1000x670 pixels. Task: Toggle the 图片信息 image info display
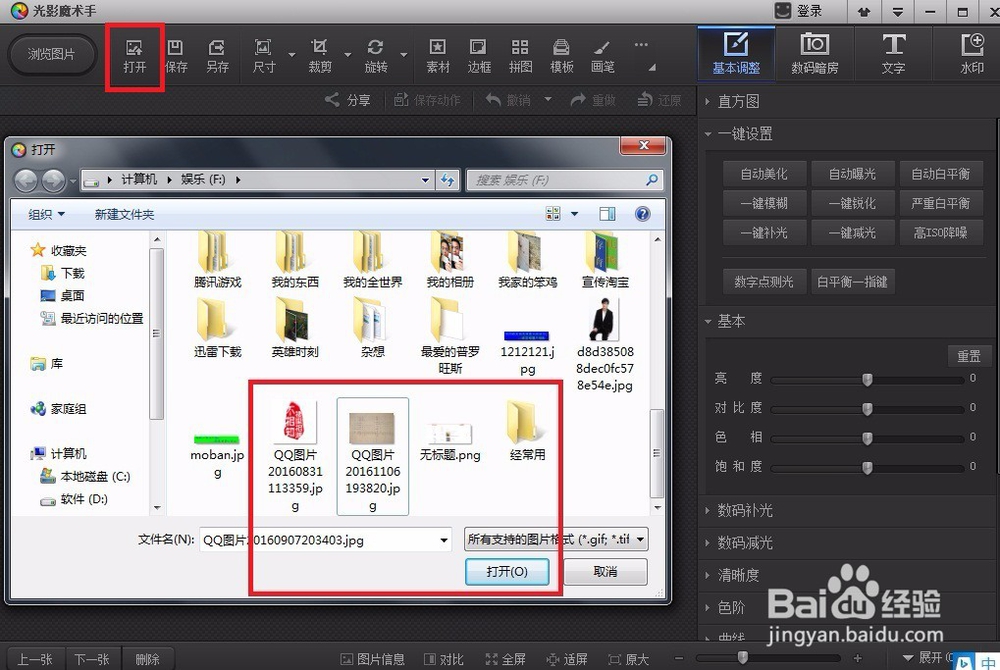[x=374, y=659]
